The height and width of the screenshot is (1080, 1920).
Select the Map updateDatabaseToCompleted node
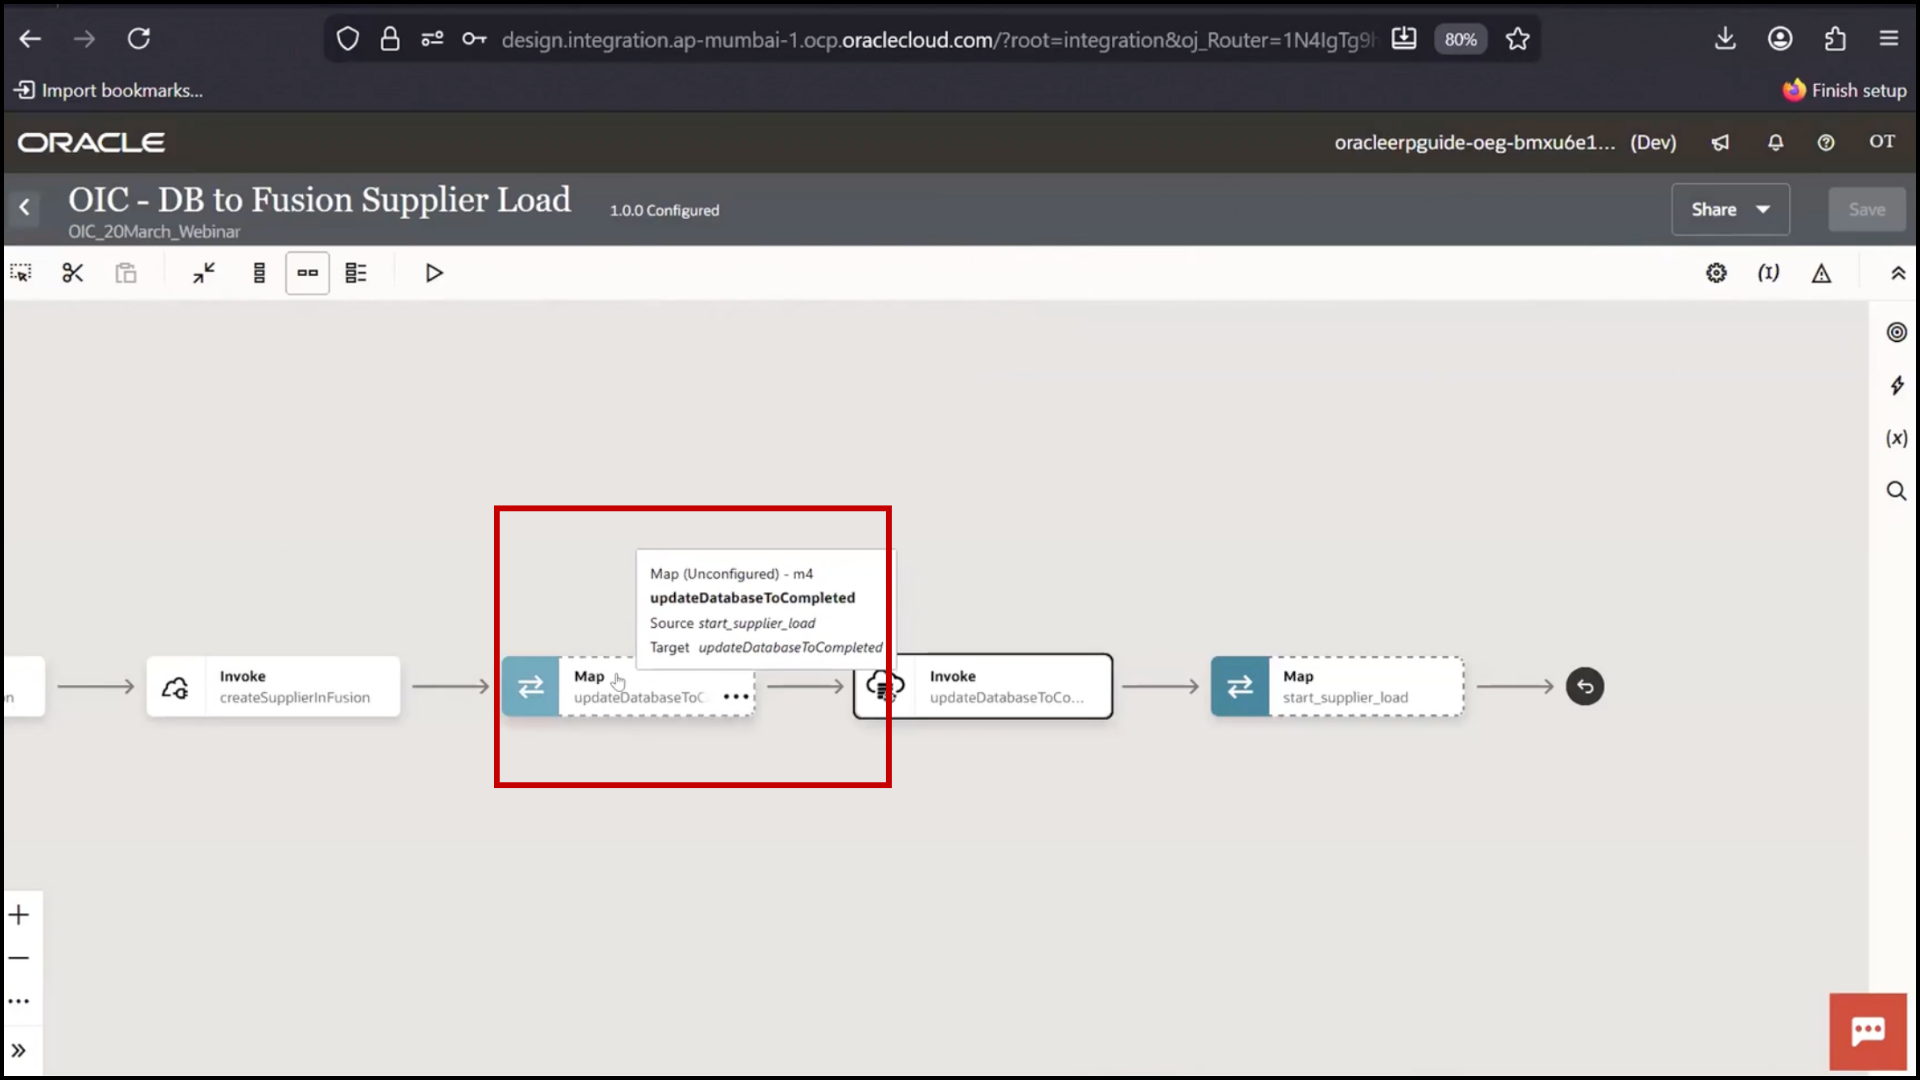628,686
